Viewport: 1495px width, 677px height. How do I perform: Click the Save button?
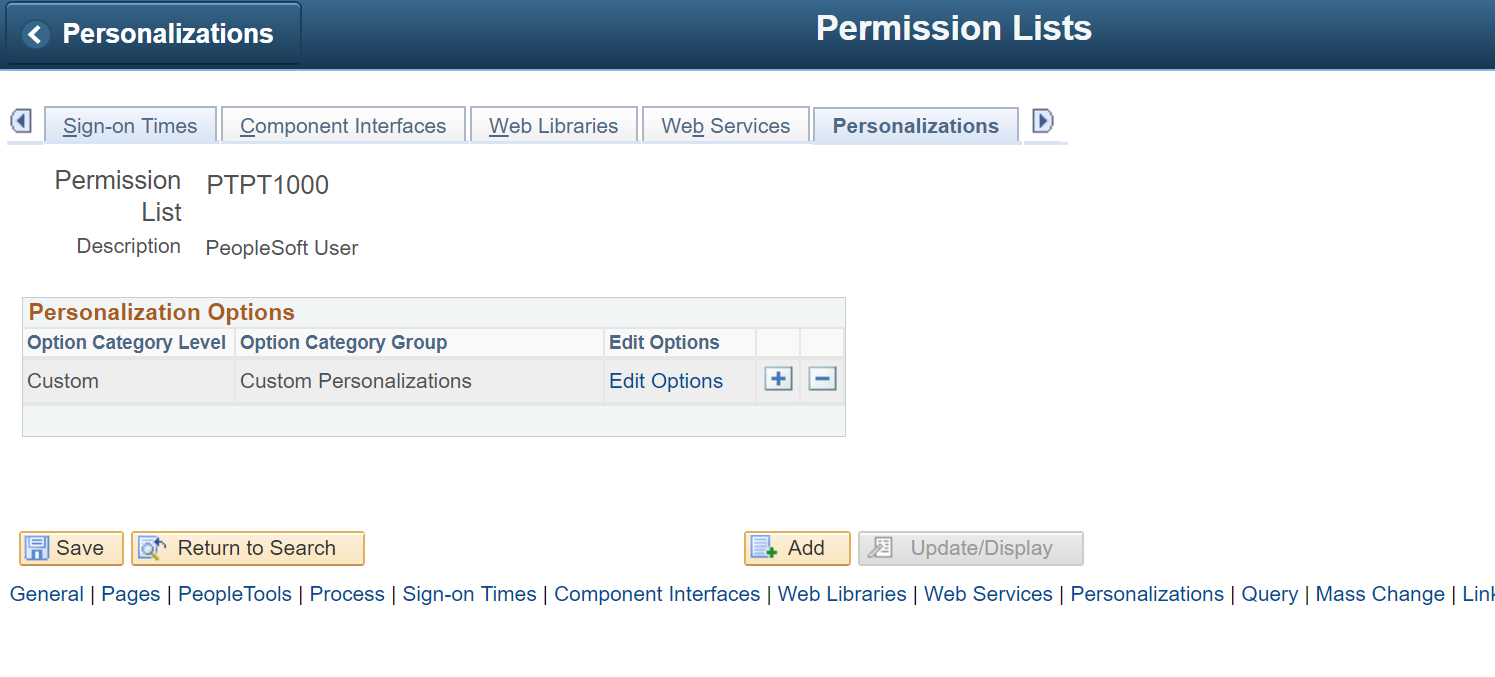click(x=71, y=548)
